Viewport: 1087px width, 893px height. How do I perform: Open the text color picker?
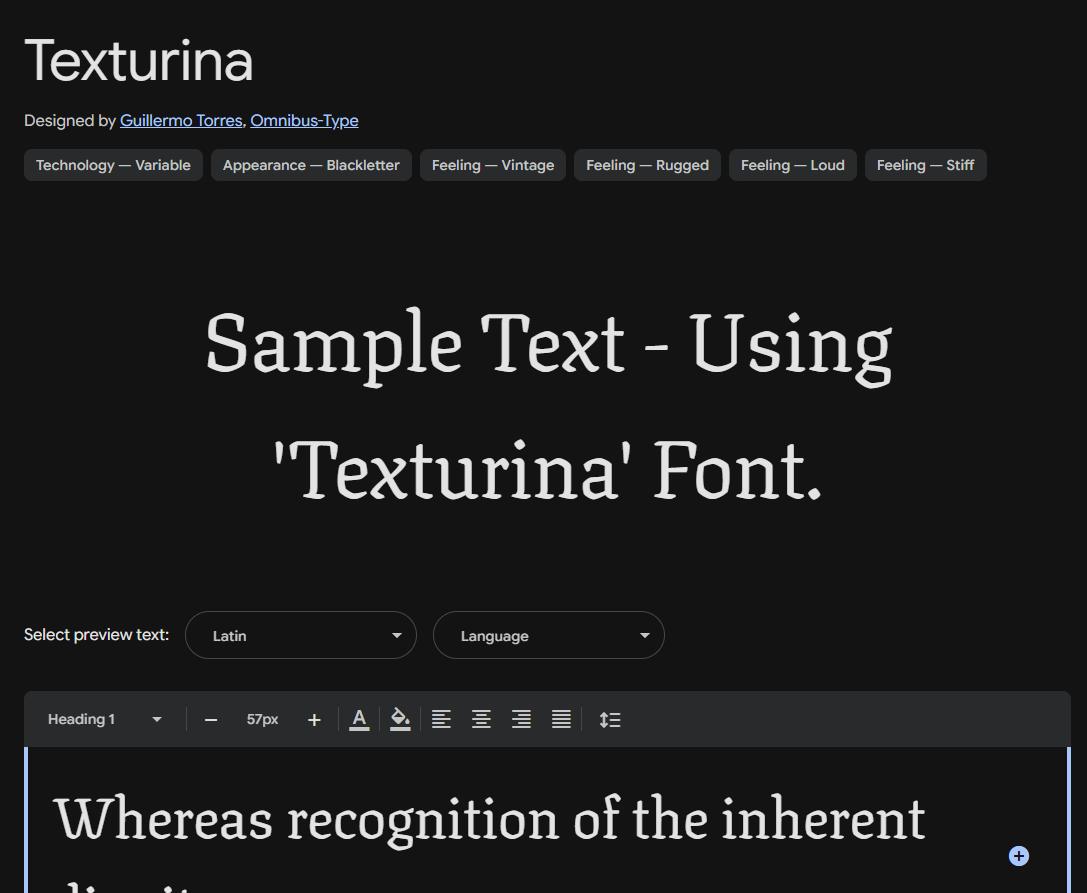pyautogui.click(x=359, y=720)
